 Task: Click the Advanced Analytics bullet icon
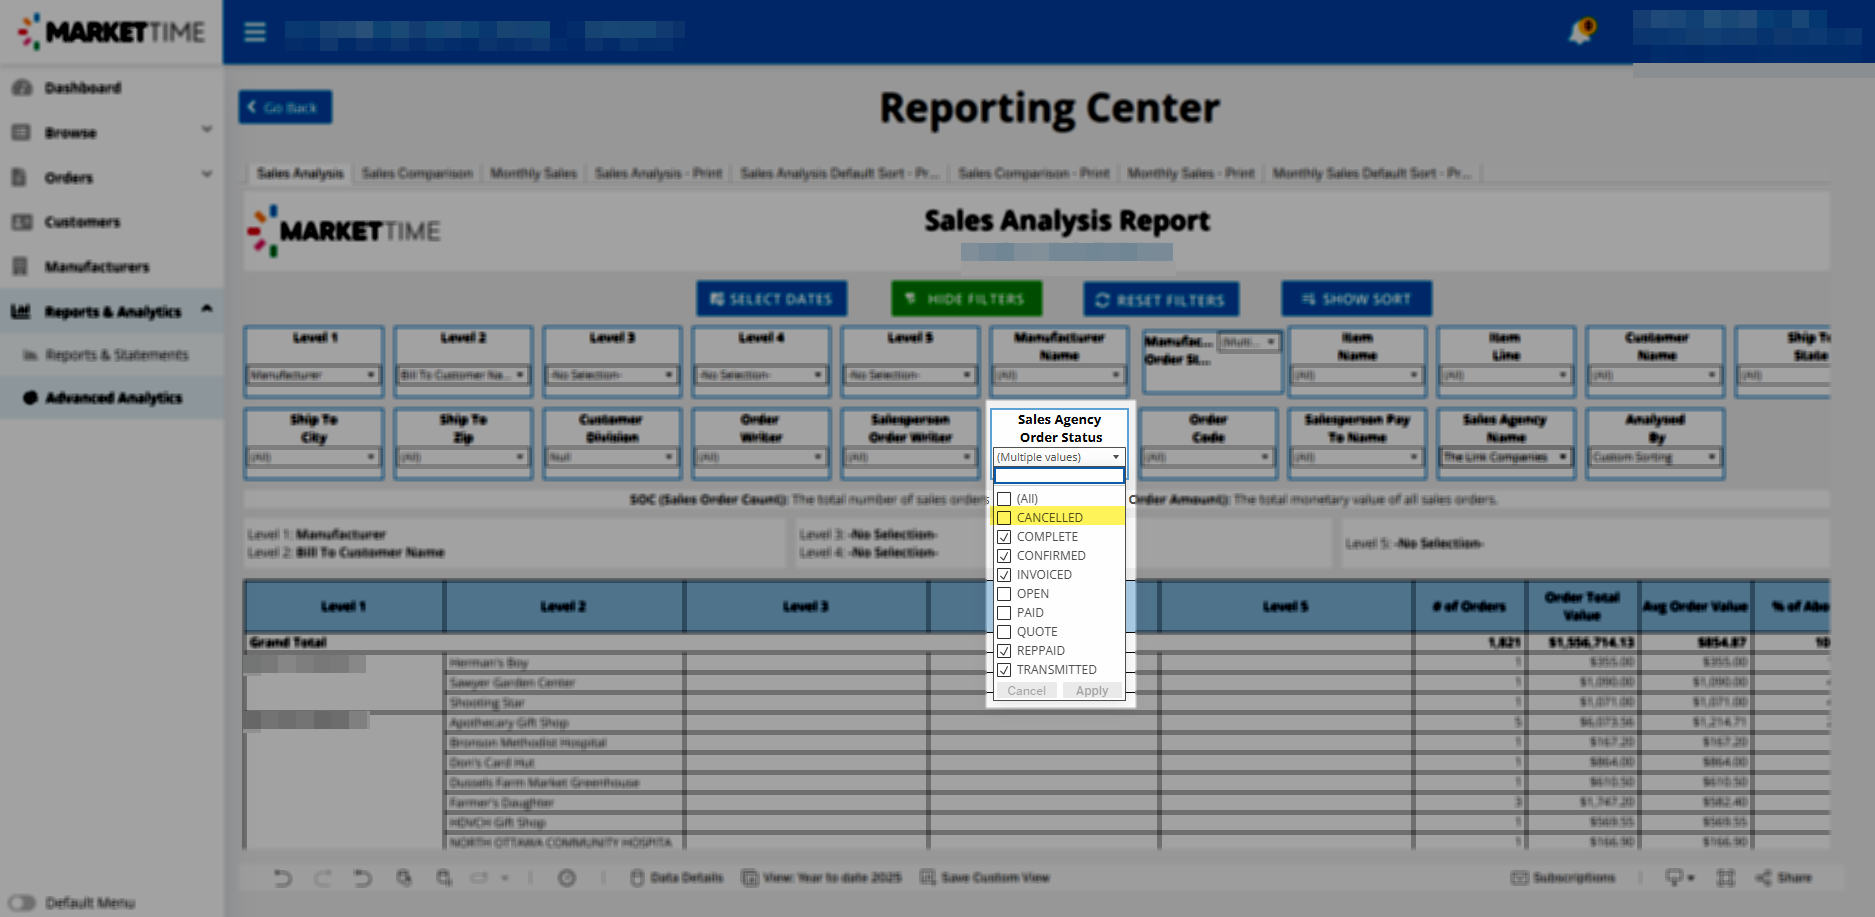30,398
